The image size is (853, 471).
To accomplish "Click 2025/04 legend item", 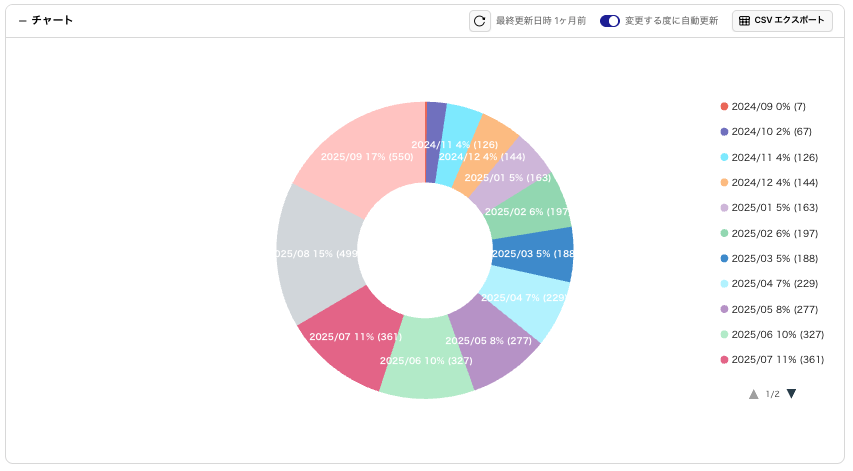I will [774, 284].
